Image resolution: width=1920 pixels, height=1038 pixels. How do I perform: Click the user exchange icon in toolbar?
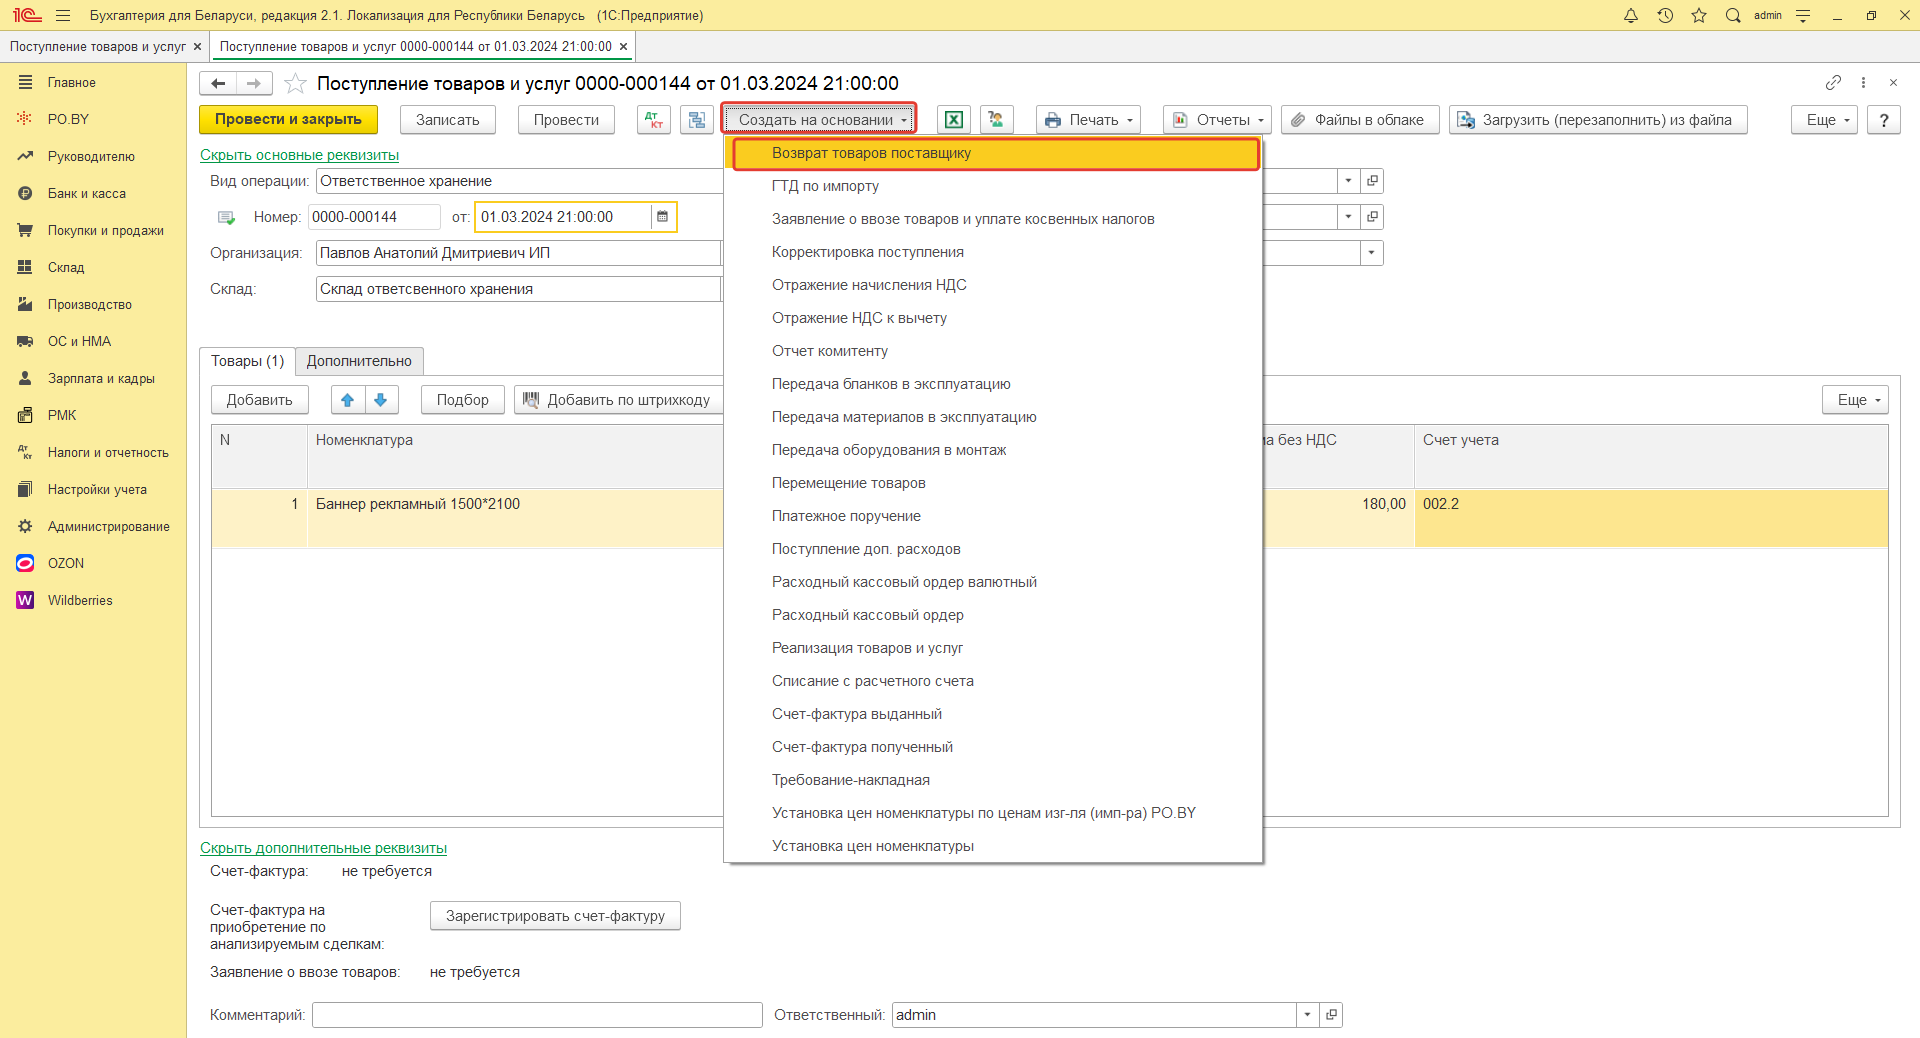point(997,120)
